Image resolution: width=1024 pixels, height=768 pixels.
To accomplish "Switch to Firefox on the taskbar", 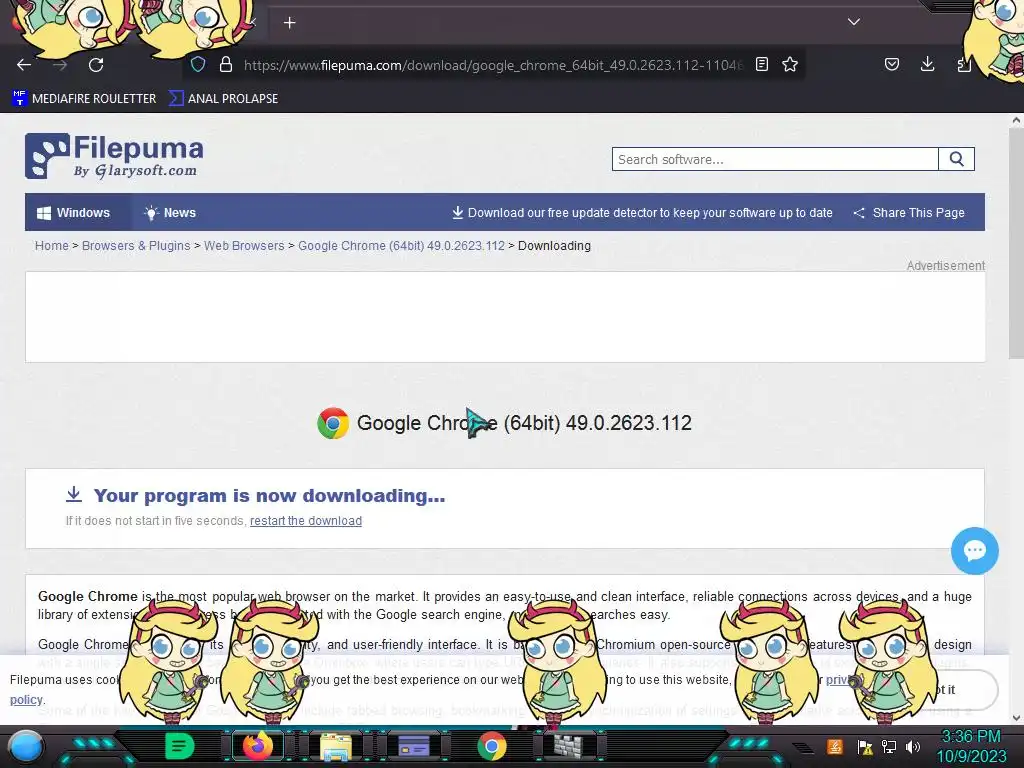I will (258, 746).
